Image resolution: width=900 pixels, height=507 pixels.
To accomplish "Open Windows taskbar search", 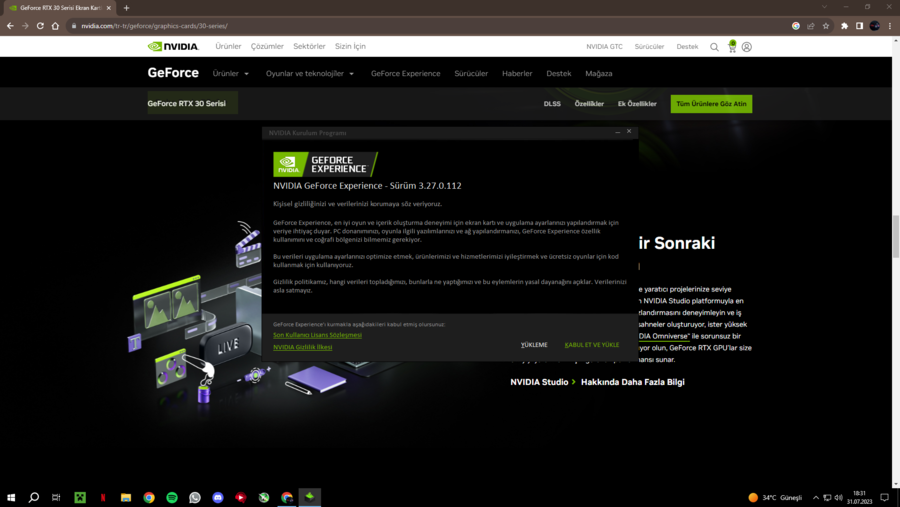I will [x=34, y=497].
